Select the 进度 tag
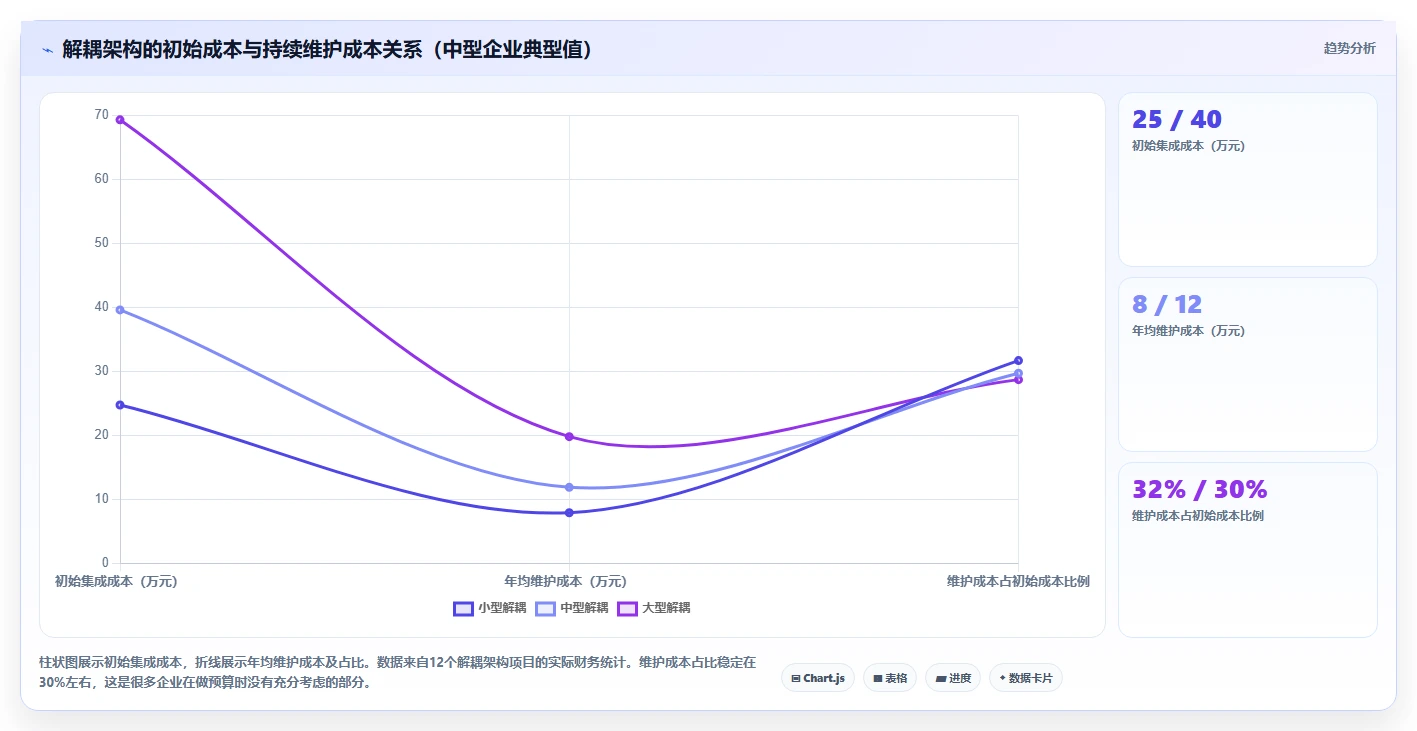 [952, 678]
